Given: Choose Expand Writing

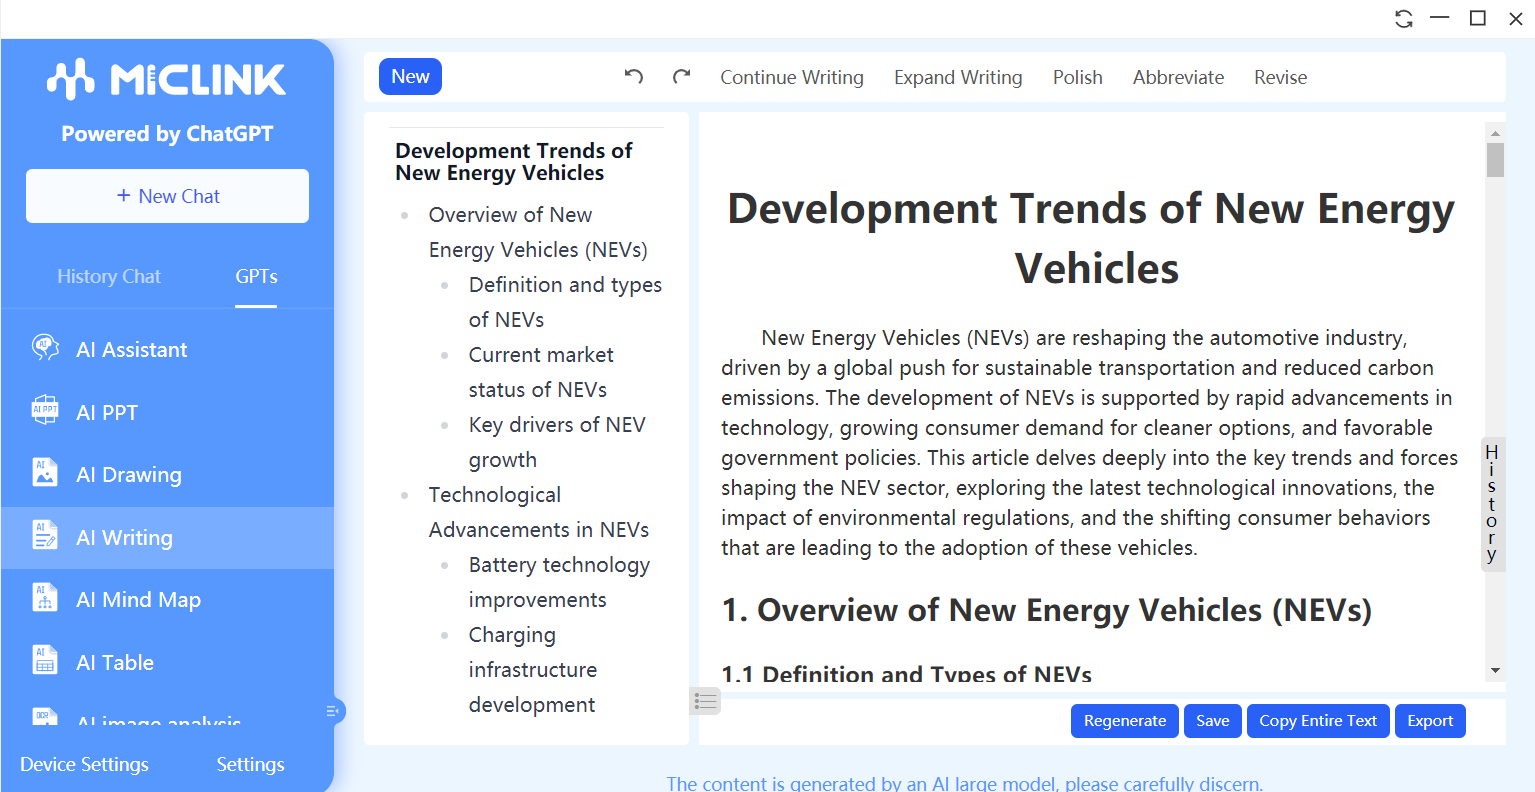Looking at the screenshot, I should pos(958,77).
